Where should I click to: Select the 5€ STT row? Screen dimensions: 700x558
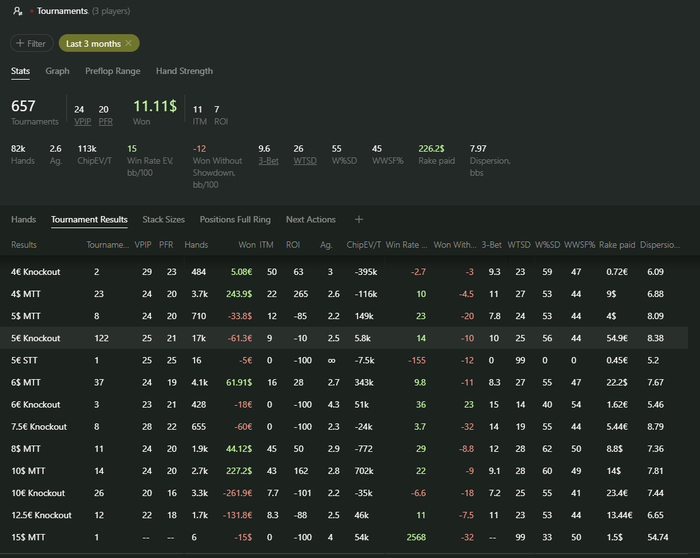[x=344, y=360]
